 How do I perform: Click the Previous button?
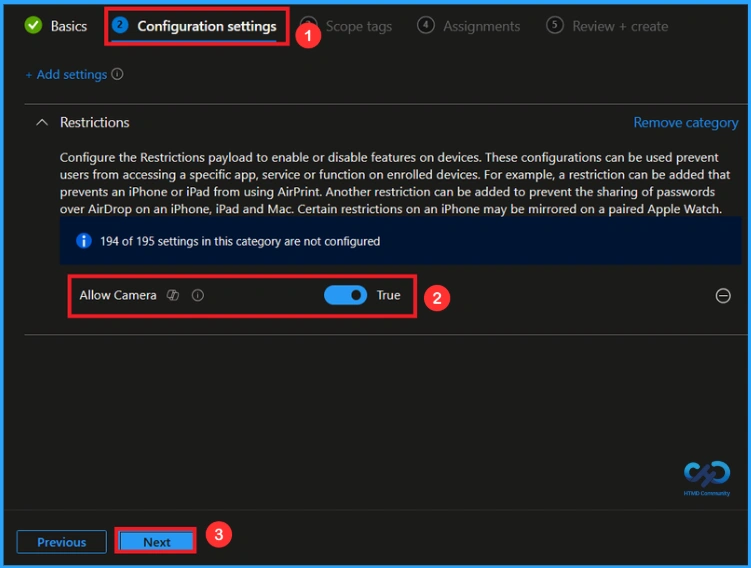click(62, 542)
